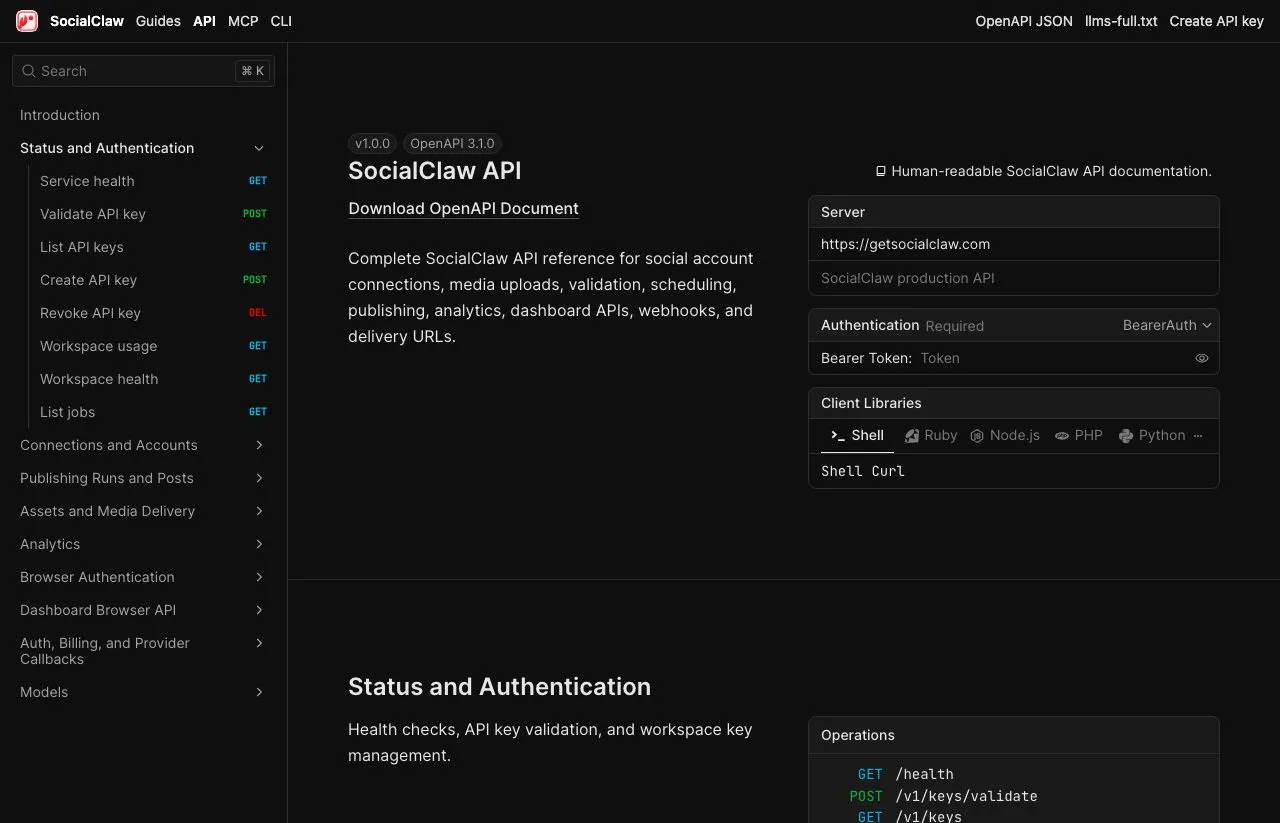Expand Auth, Billing, and Provider Callbacks
The height and width of the screenshot is (823, 1280).
coord(259,643)
